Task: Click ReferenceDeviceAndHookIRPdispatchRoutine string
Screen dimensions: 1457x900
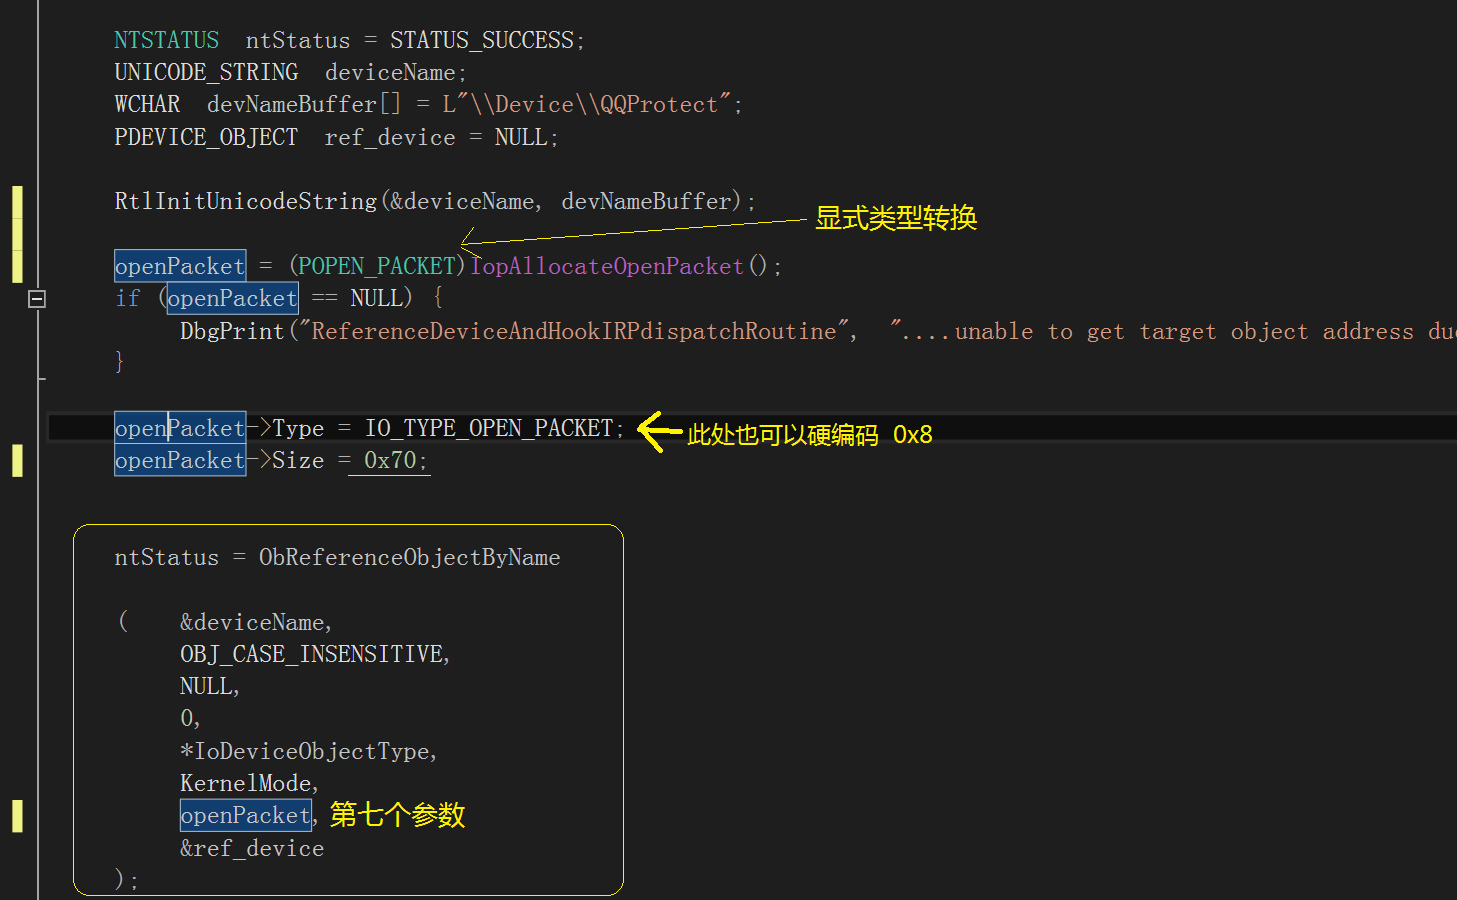Action: [x=574, y=331]
